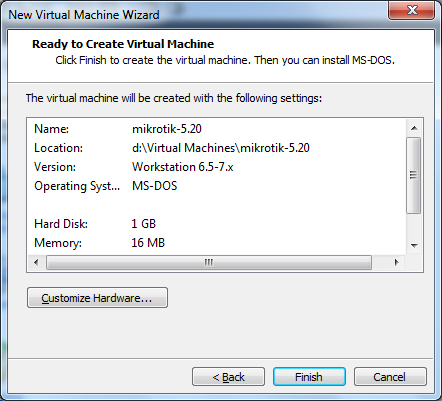Select the Memory 16 MB row

click(217, 243)
